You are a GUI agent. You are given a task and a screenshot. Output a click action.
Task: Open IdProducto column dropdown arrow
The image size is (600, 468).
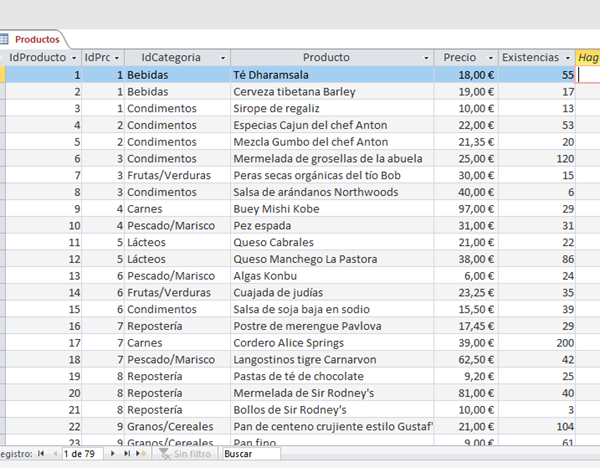click(x=74, y=58)
